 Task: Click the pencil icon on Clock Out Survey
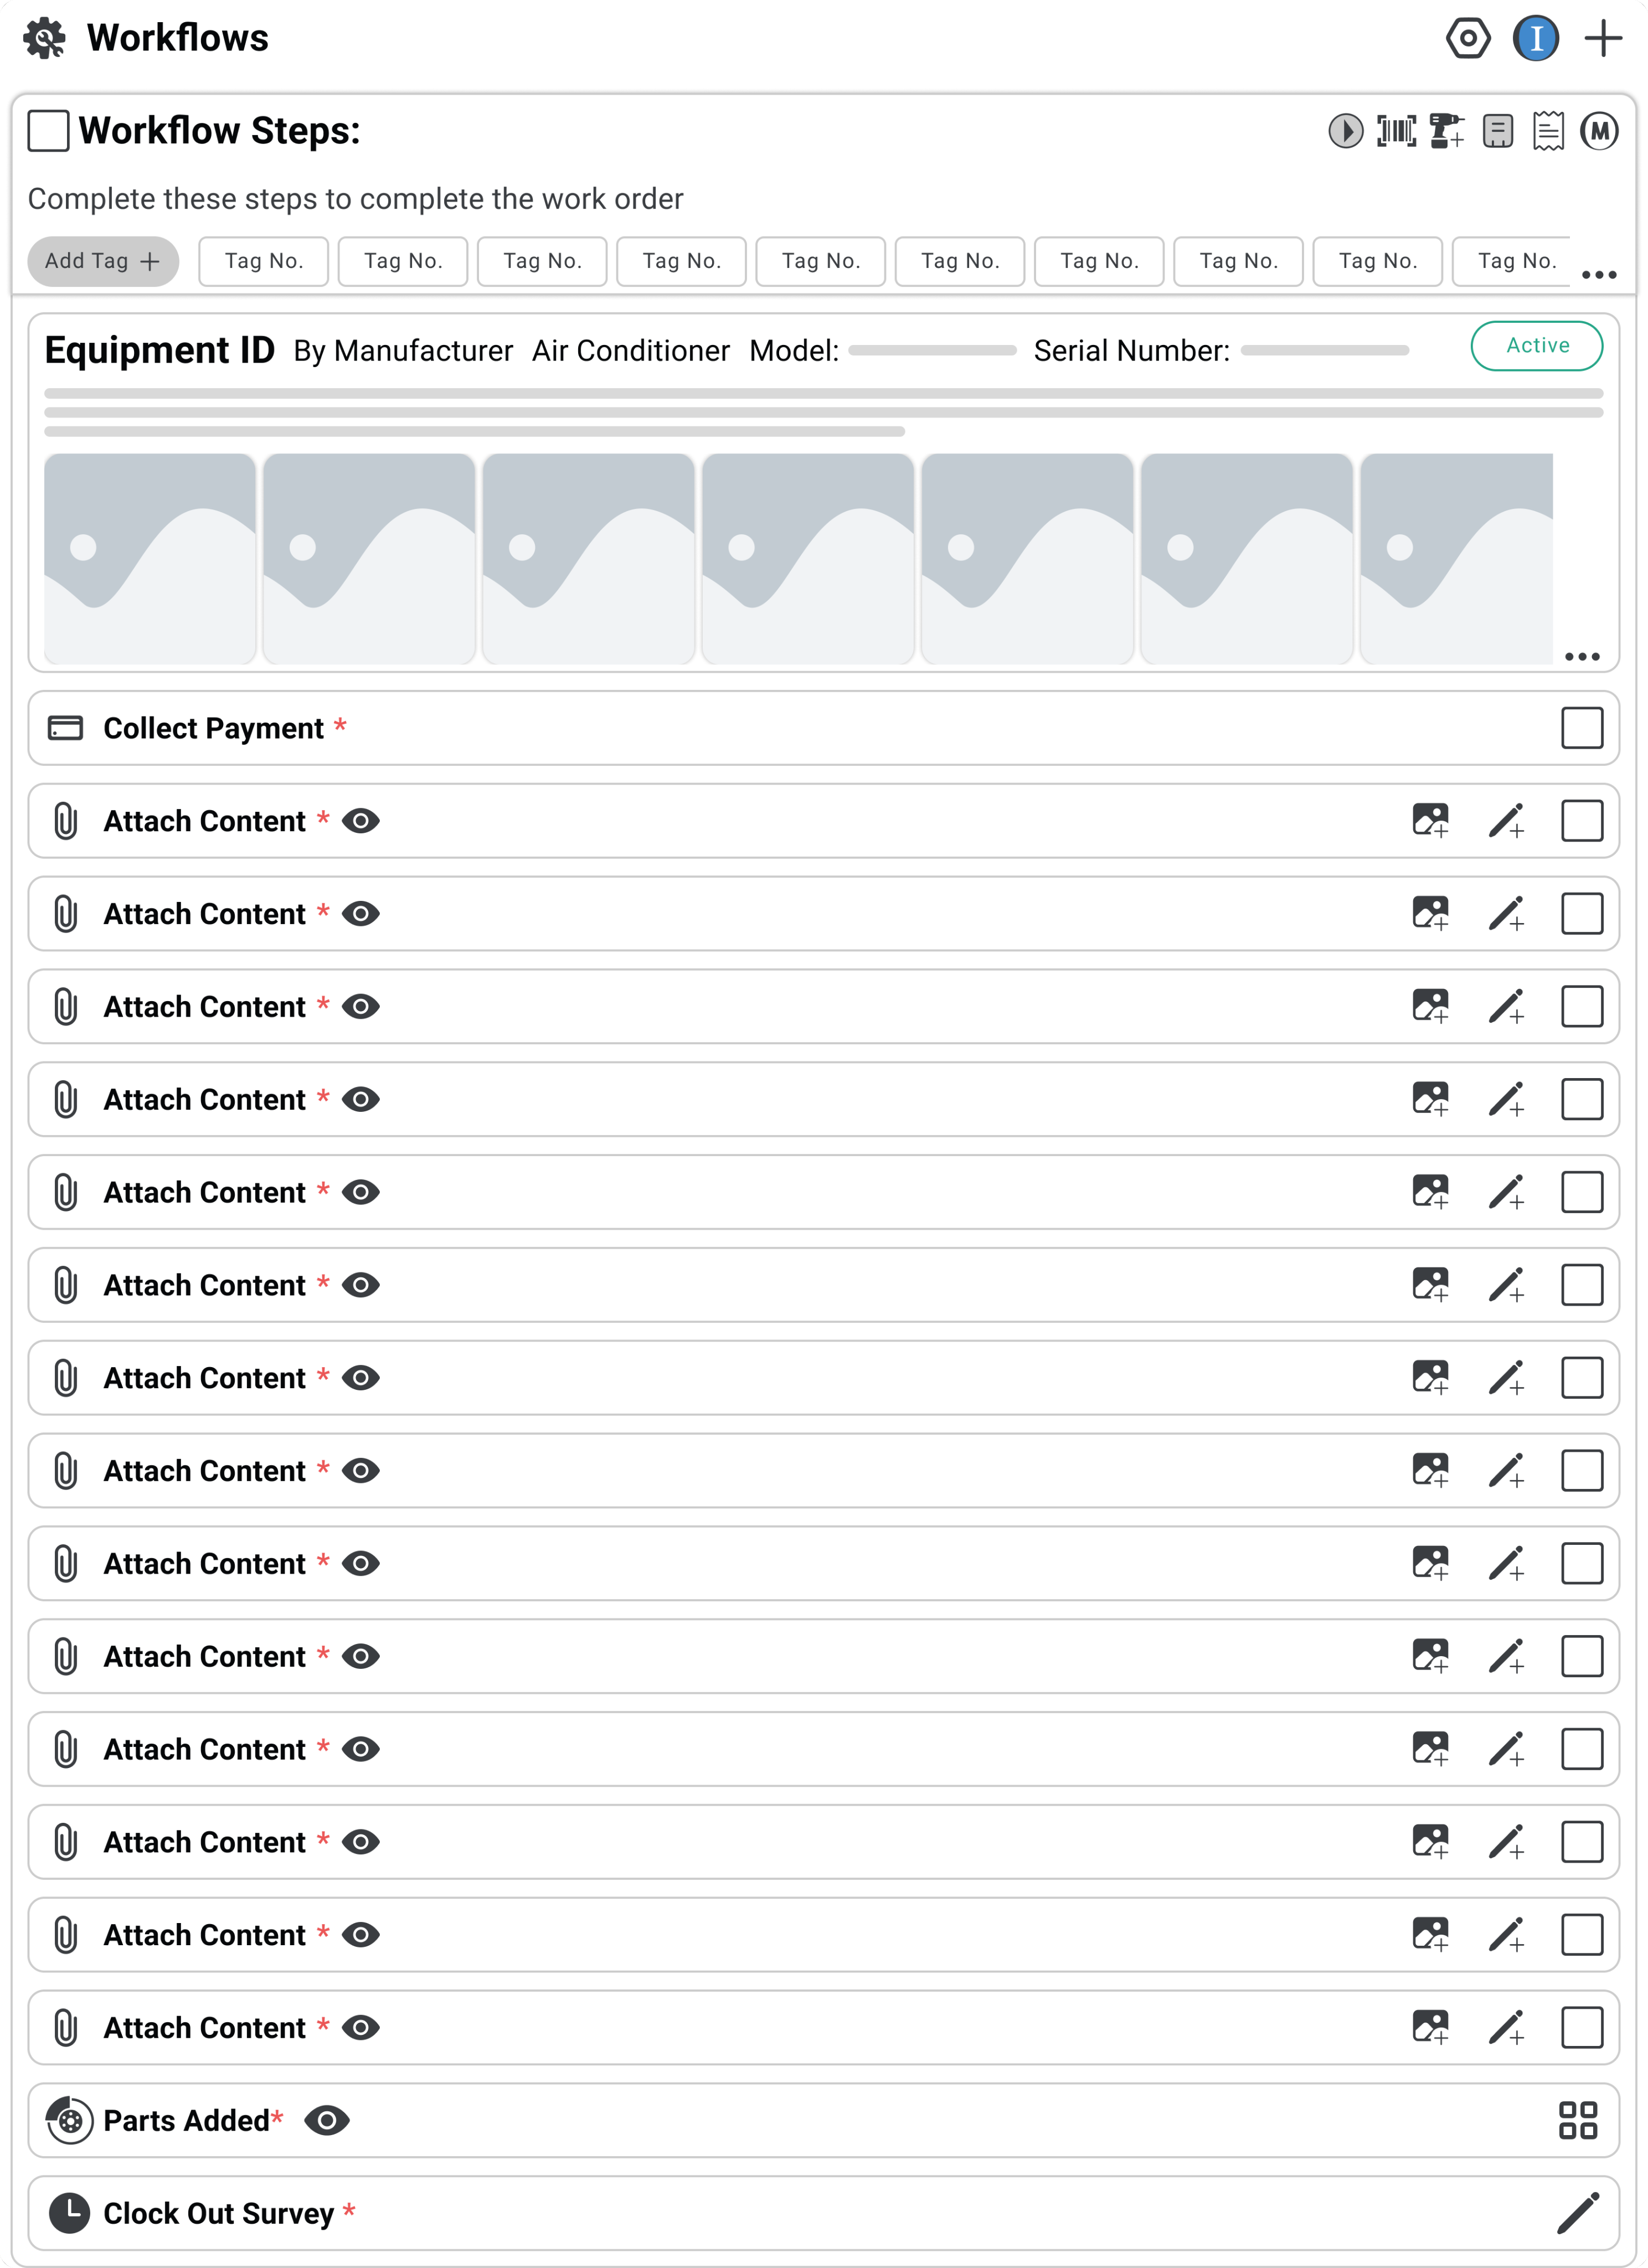(x=1578, y=2213)
